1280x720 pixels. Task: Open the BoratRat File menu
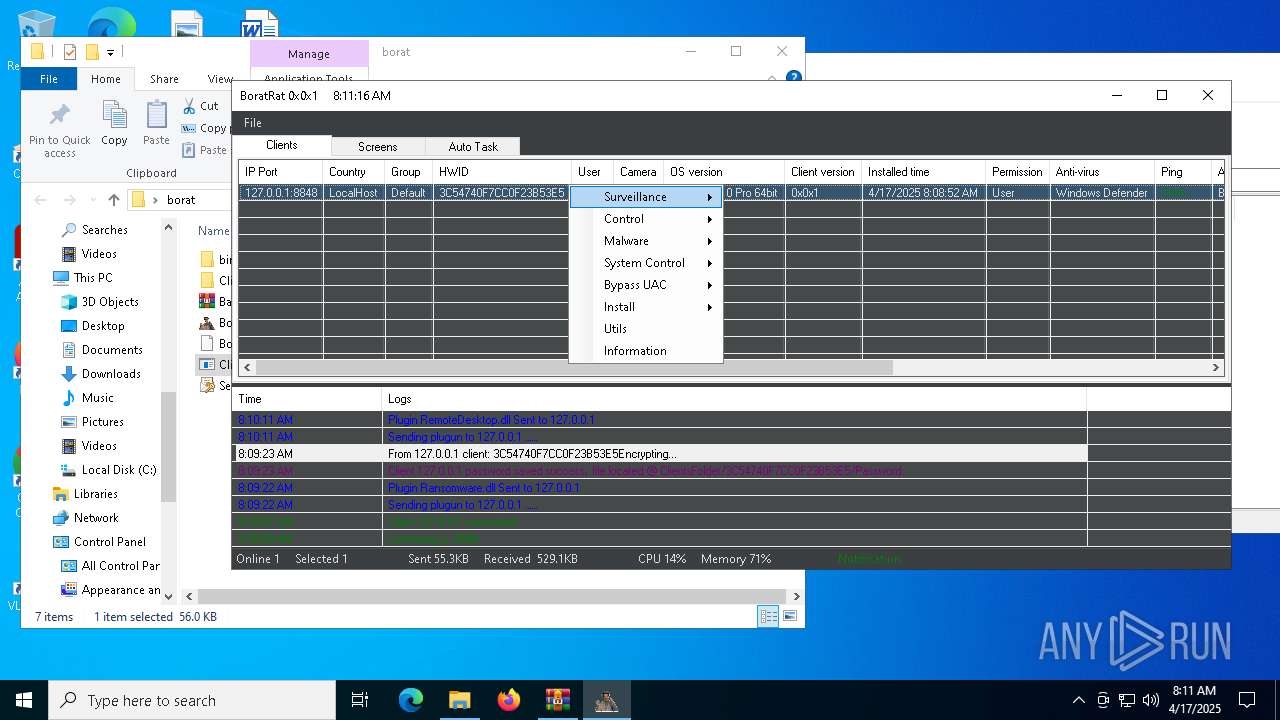pyautogui.click(x=253, y=123)
